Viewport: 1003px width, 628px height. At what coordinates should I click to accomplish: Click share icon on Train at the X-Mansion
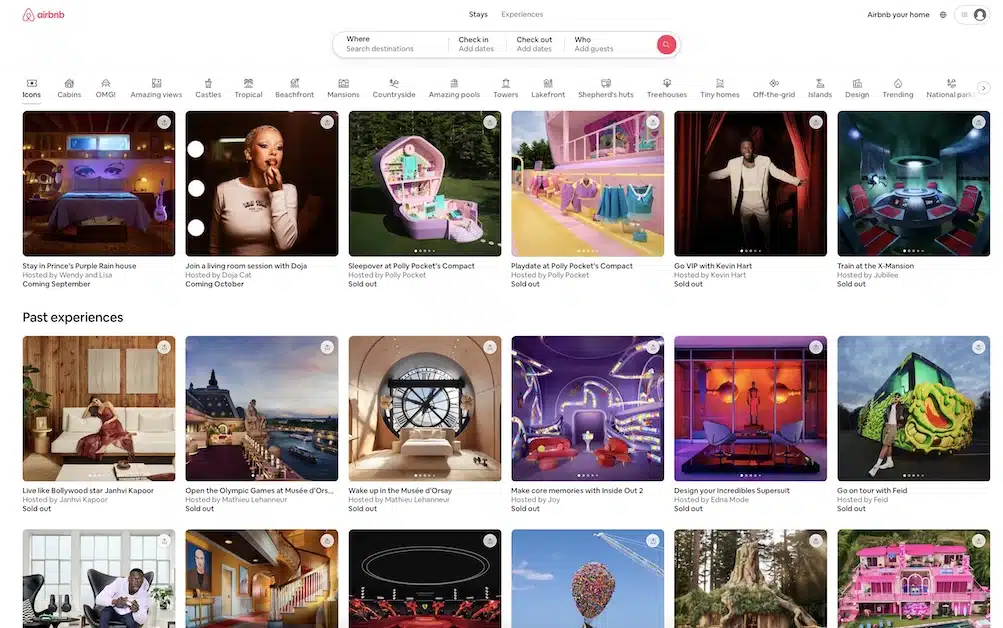[979, 122]
